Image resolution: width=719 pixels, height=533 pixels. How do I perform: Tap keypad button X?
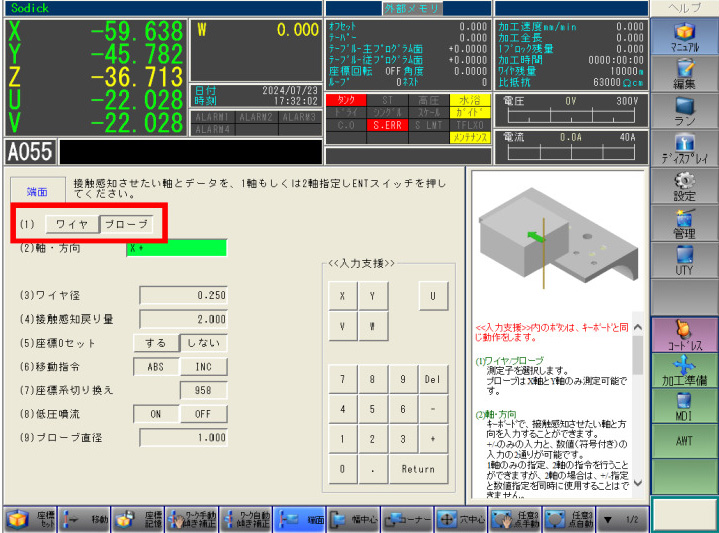[x=343, y=296]
